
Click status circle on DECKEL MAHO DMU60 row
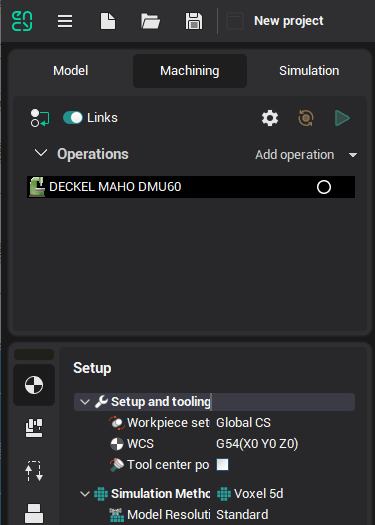point(324,188)
